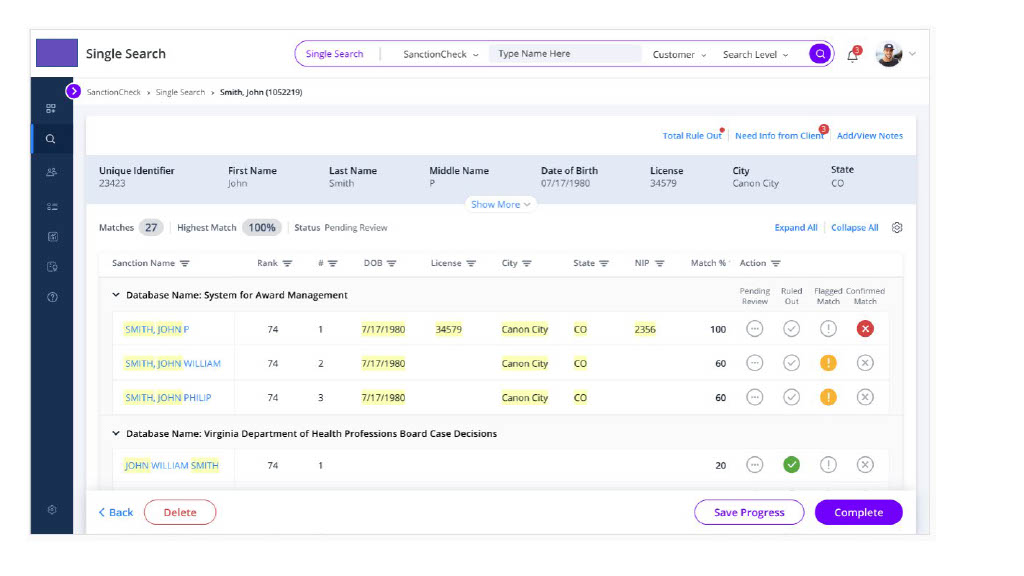This screenshot has height=576, width=1024.
Task: Filter by Rank column
Action: pos(287,263)
